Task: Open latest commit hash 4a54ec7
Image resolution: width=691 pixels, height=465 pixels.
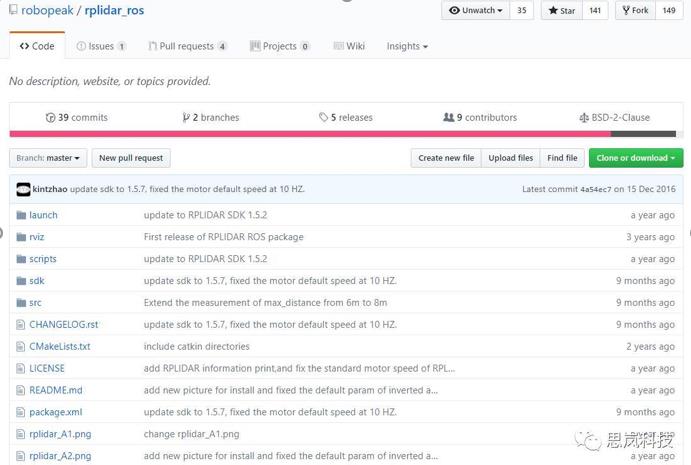Action: (x=595, y=190)
